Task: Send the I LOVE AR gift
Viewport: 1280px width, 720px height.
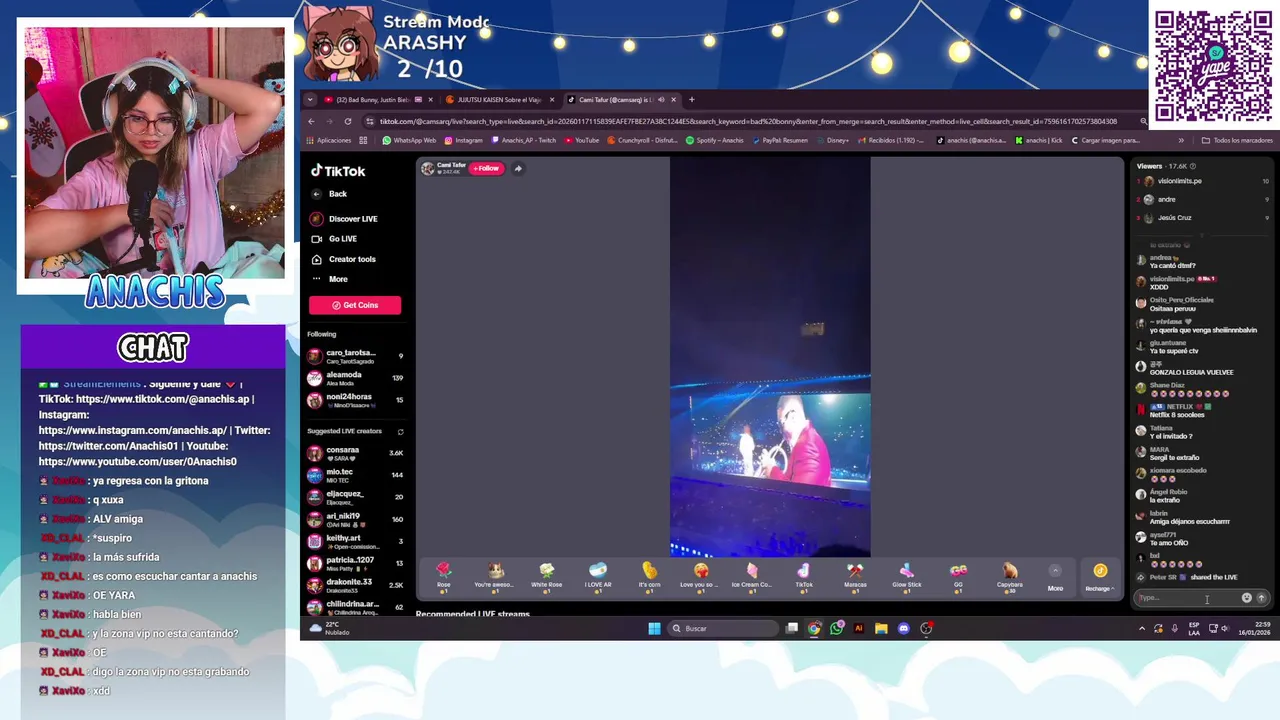Action: click(x=598, y=577)
